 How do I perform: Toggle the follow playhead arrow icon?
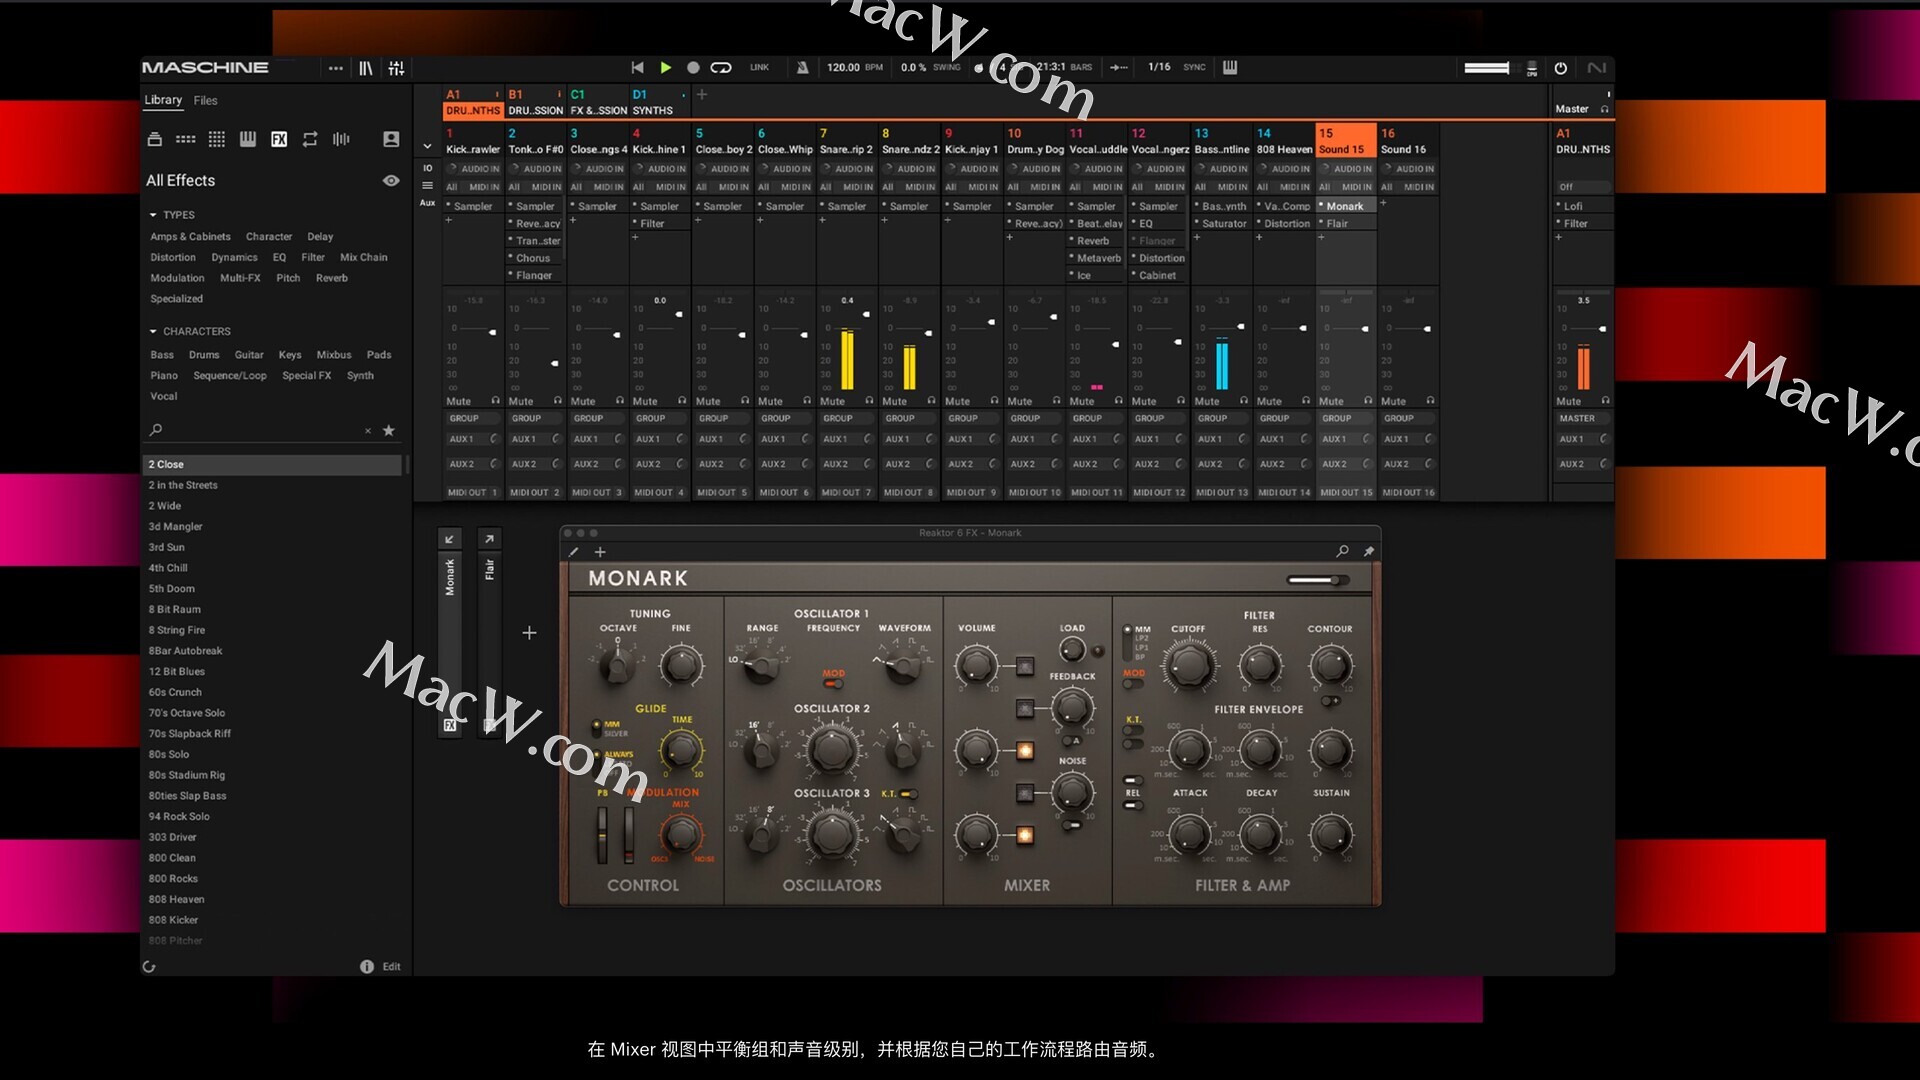click(1119, 67)
